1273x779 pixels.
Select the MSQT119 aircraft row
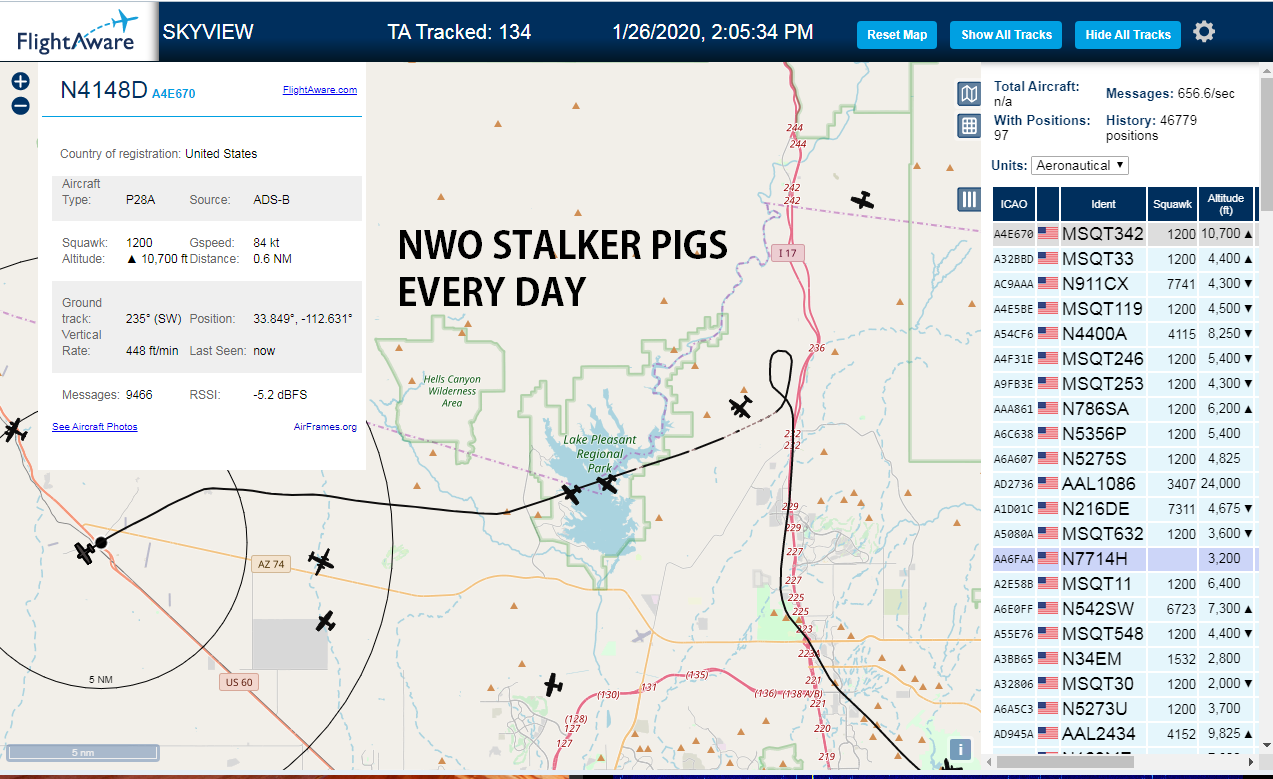click(x=1125, y=309)
